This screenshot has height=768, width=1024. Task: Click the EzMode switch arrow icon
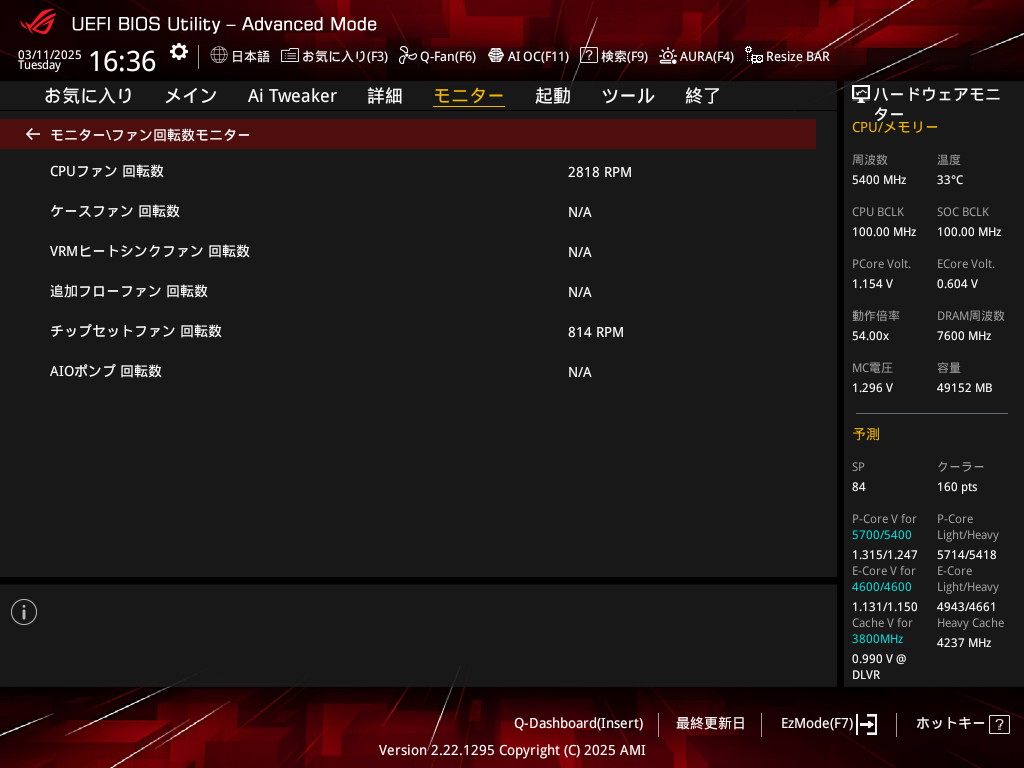867,724
